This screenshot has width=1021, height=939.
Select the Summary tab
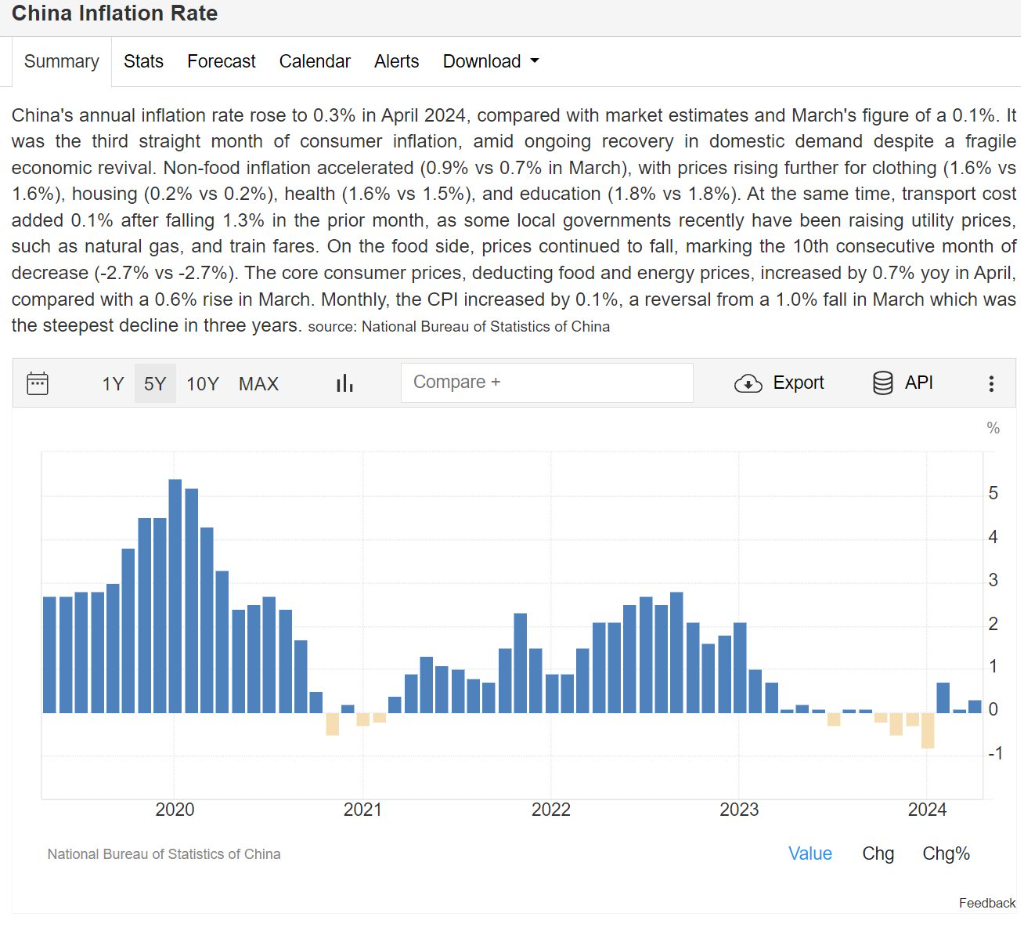[61, 61]
